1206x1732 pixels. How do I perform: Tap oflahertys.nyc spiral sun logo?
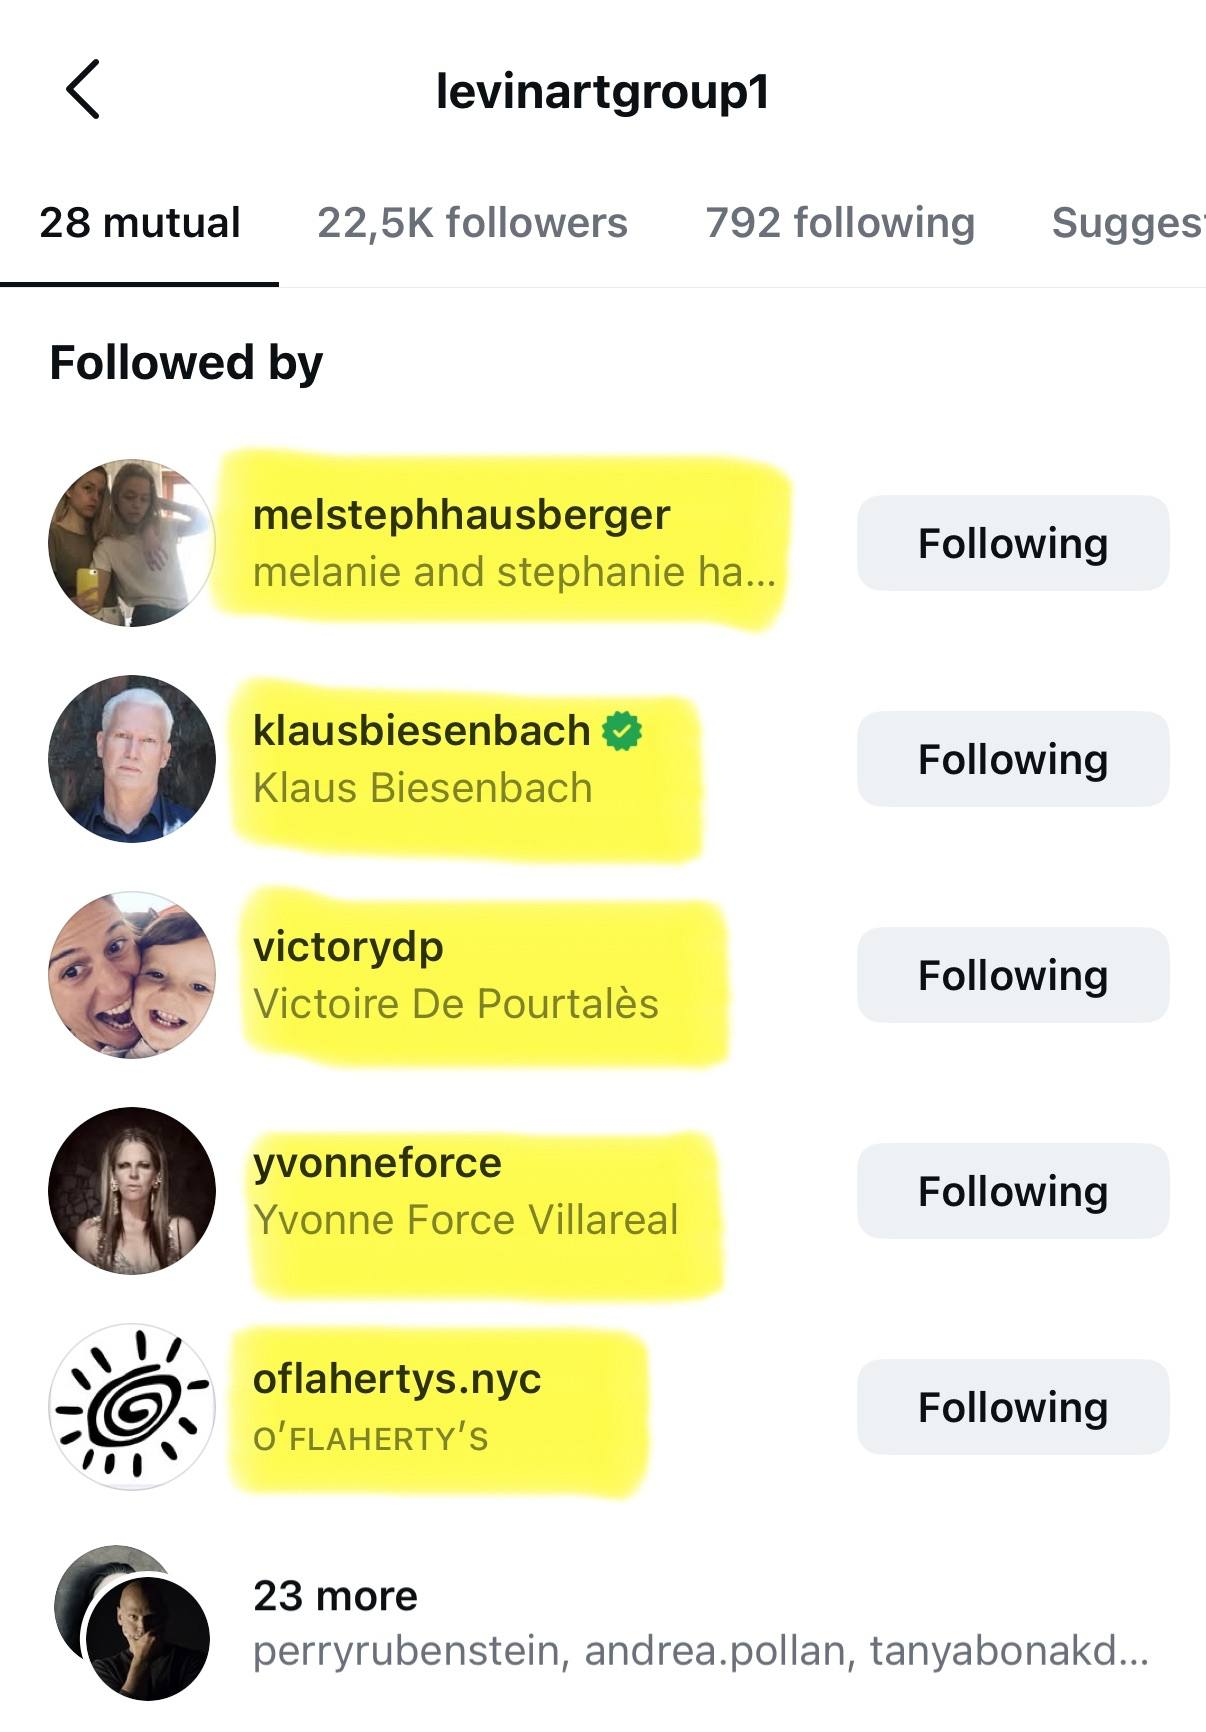pos(132,1407)
